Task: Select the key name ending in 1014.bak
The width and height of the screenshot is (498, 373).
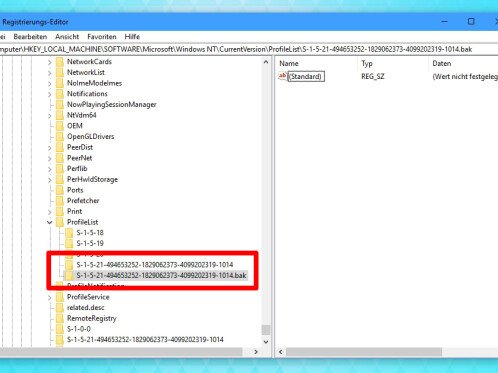Action: point(161,275)
